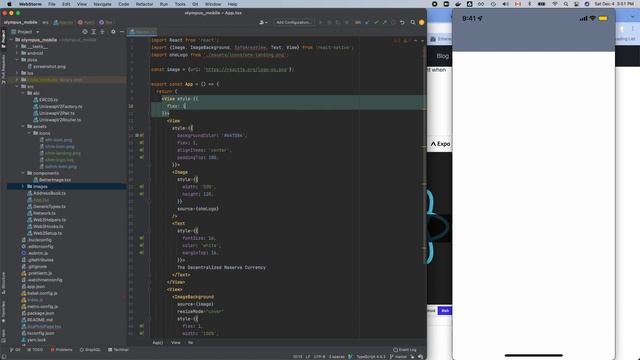Image resolution: width=640 pixels, height=360 pixels.
Task: Collapse the assets folder
Action: (23, 127)
